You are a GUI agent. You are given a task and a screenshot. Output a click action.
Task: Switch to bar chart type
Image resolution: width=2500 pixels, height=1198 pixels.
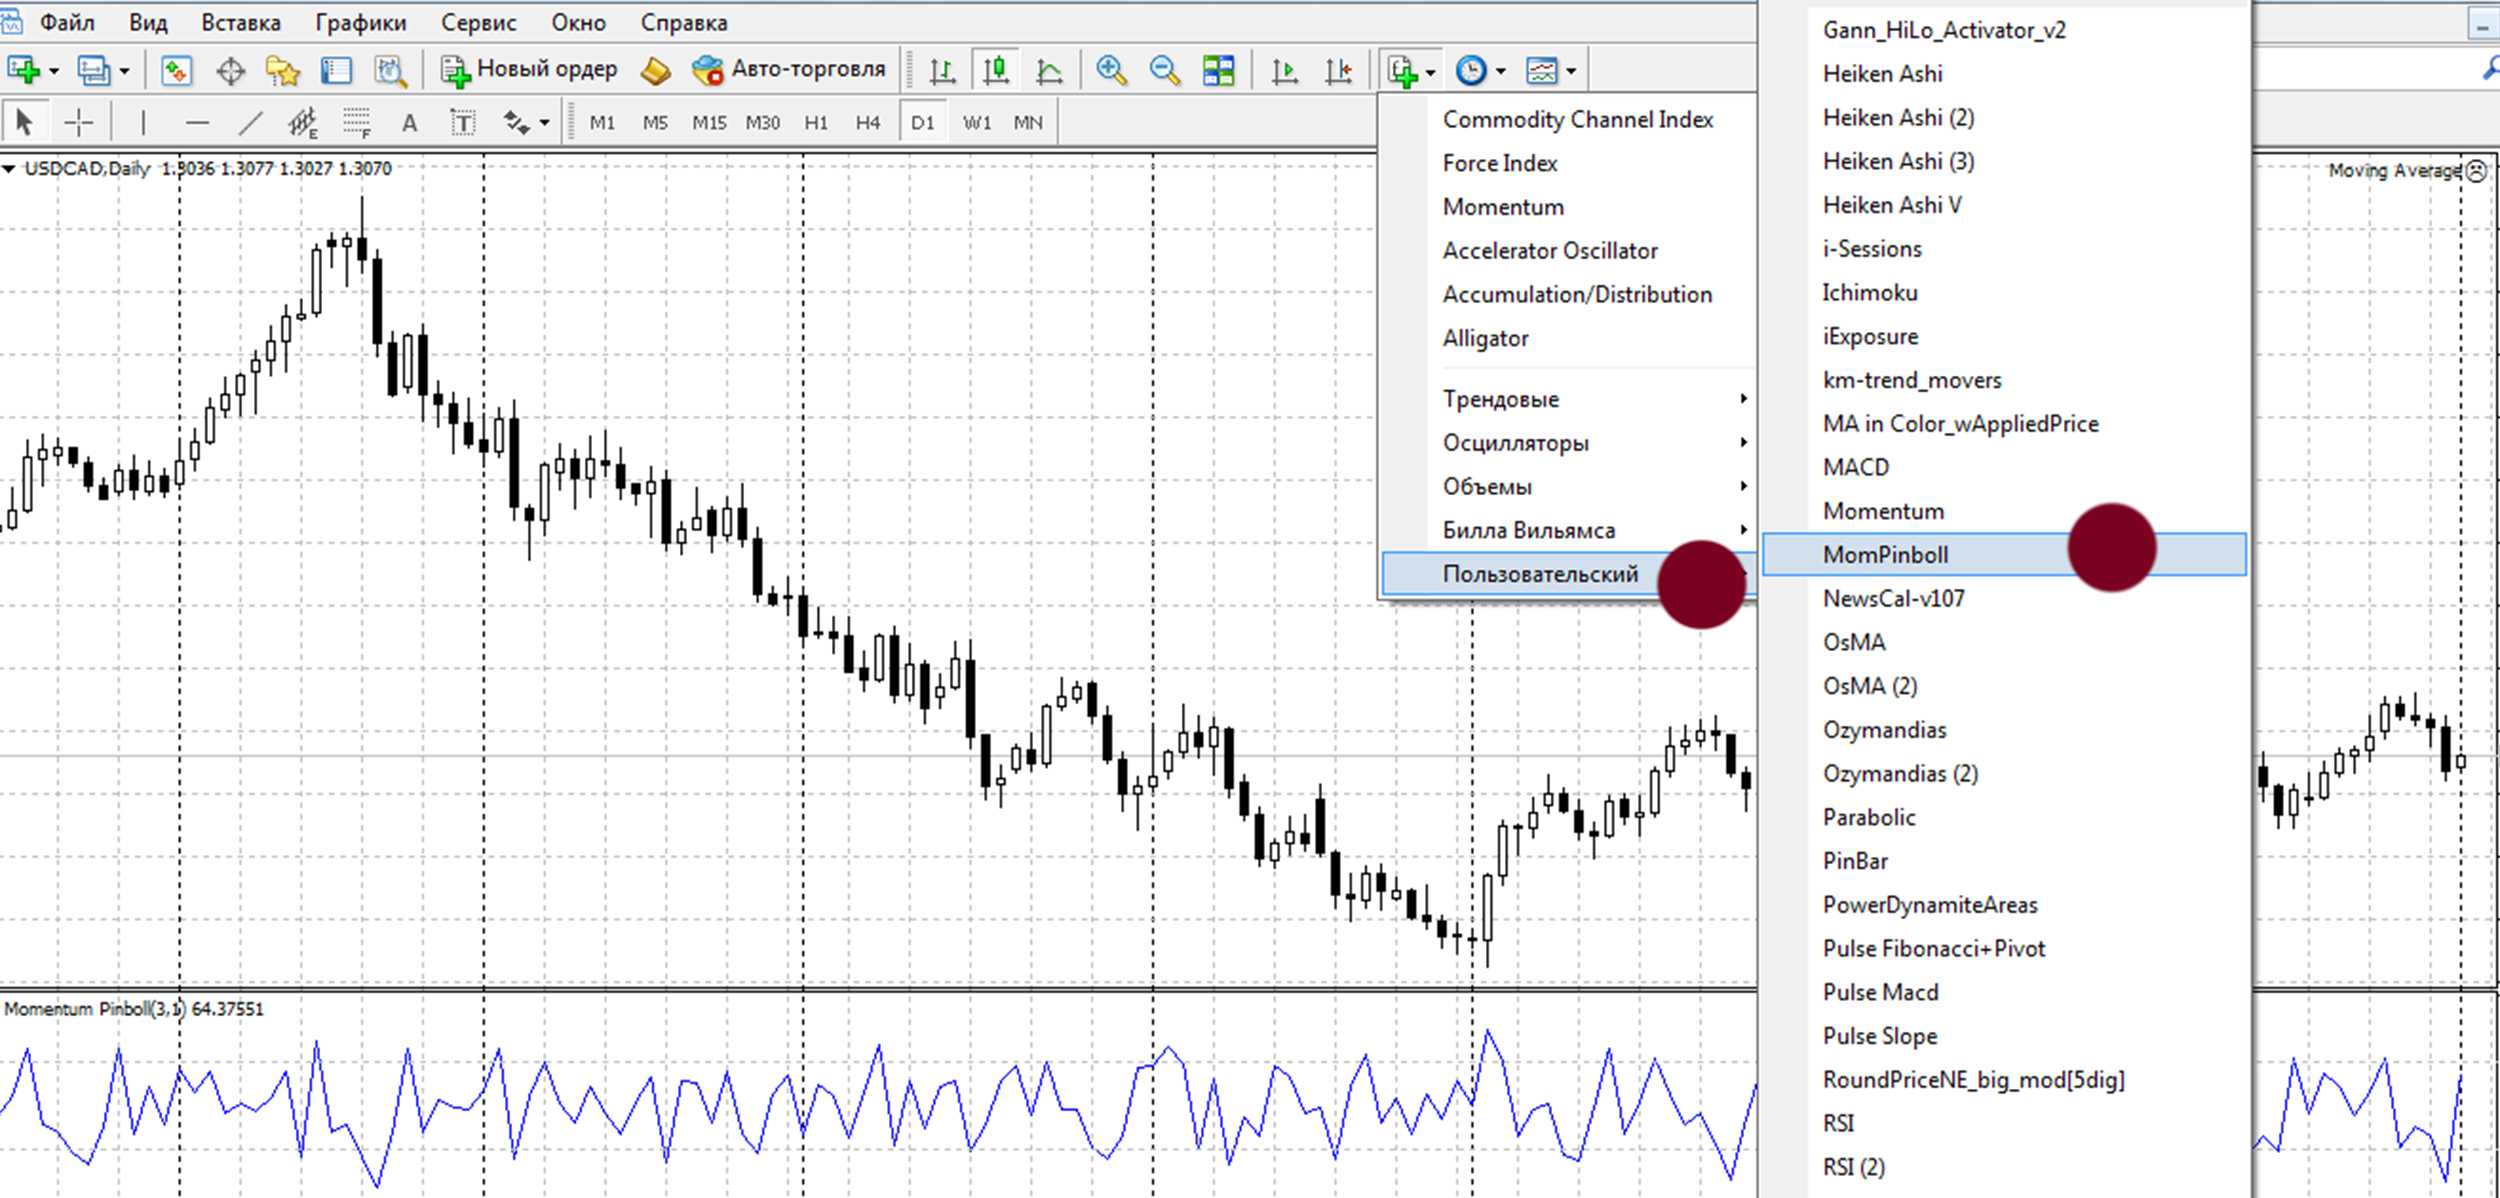(942, 70)
